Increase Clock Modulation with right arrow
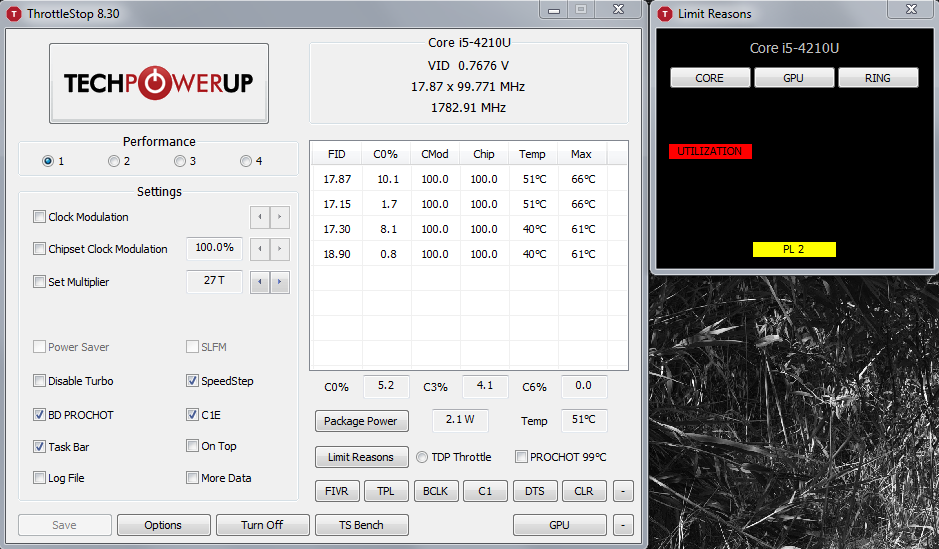This screenshot has width=939, height=549. pyautogui.click(x=280, y=217)
